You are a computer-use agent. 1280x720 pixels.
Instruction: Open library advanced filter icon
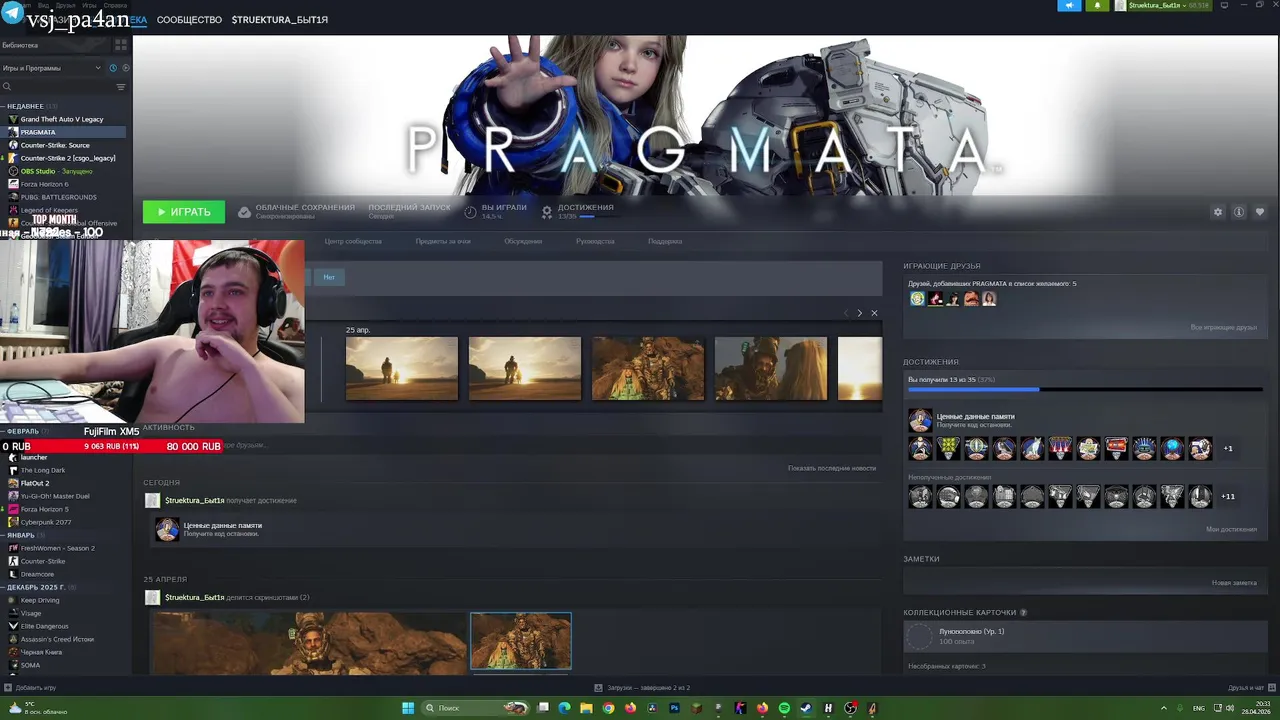[121, 87]
